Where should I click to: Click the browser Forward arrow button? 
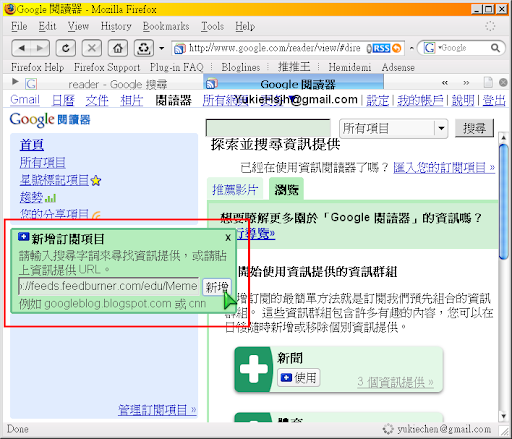pos(40,48)
